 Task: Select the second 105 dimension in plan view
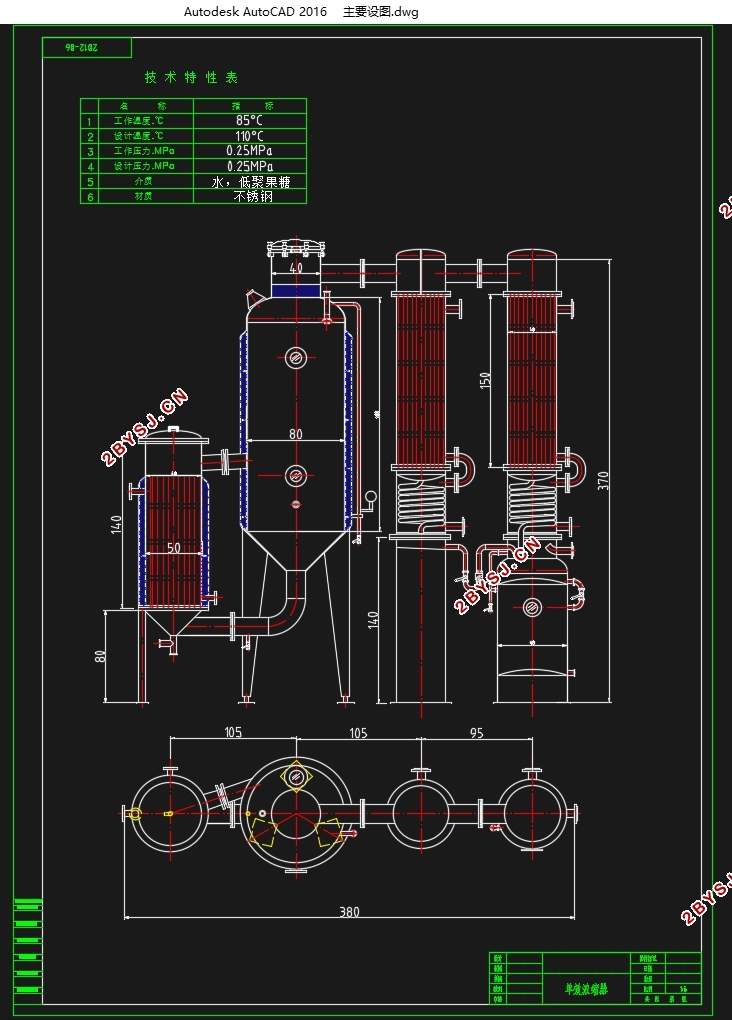(x=359, y=733)
